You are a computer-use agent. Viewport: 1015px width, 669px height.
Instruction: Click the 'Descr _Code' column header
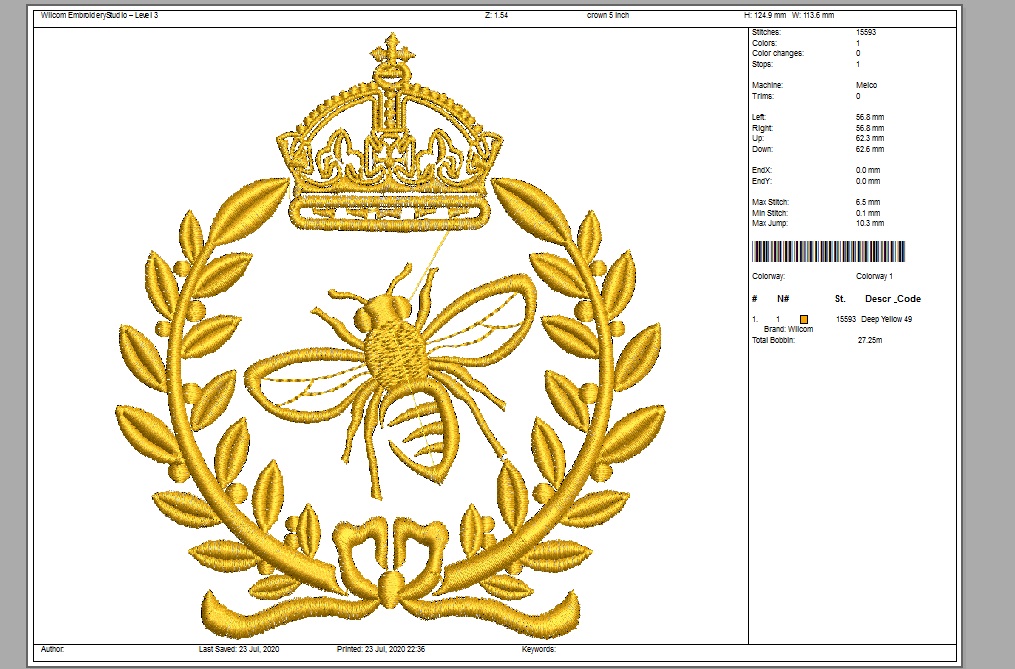tap(892, 299)
